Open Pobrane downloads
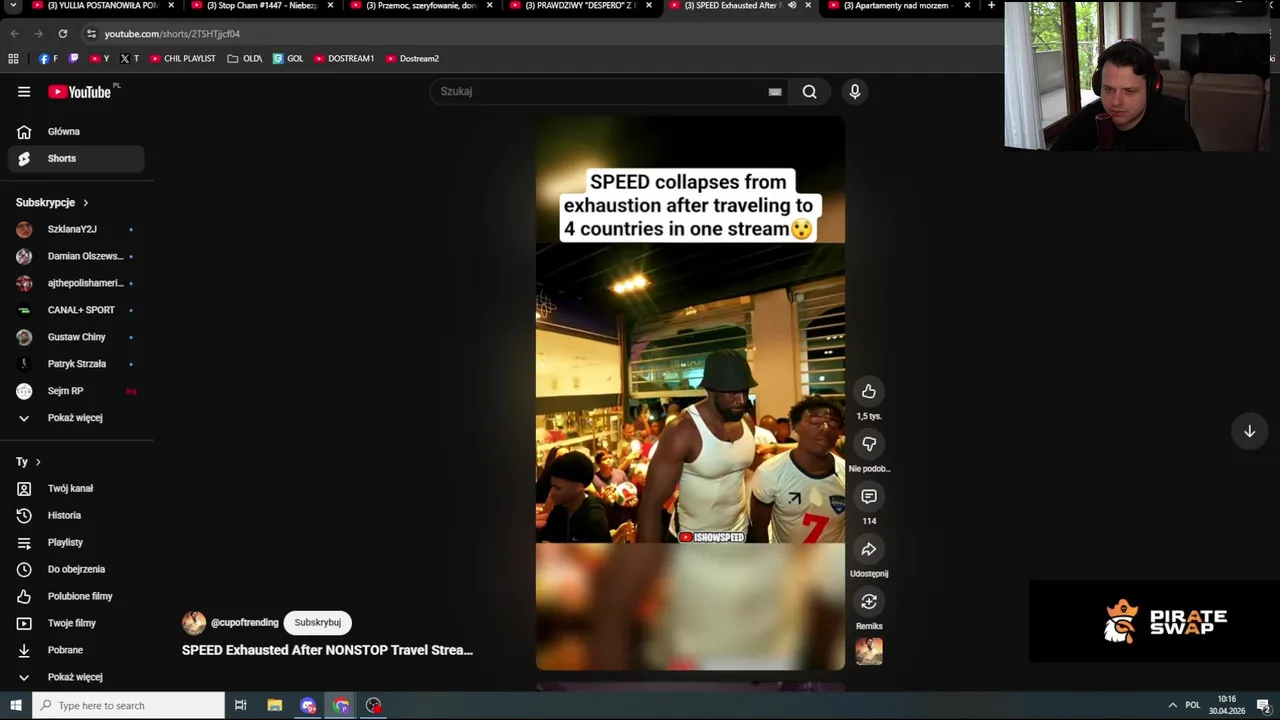This screenshot has height=720, width=1280. coord(76,650)
